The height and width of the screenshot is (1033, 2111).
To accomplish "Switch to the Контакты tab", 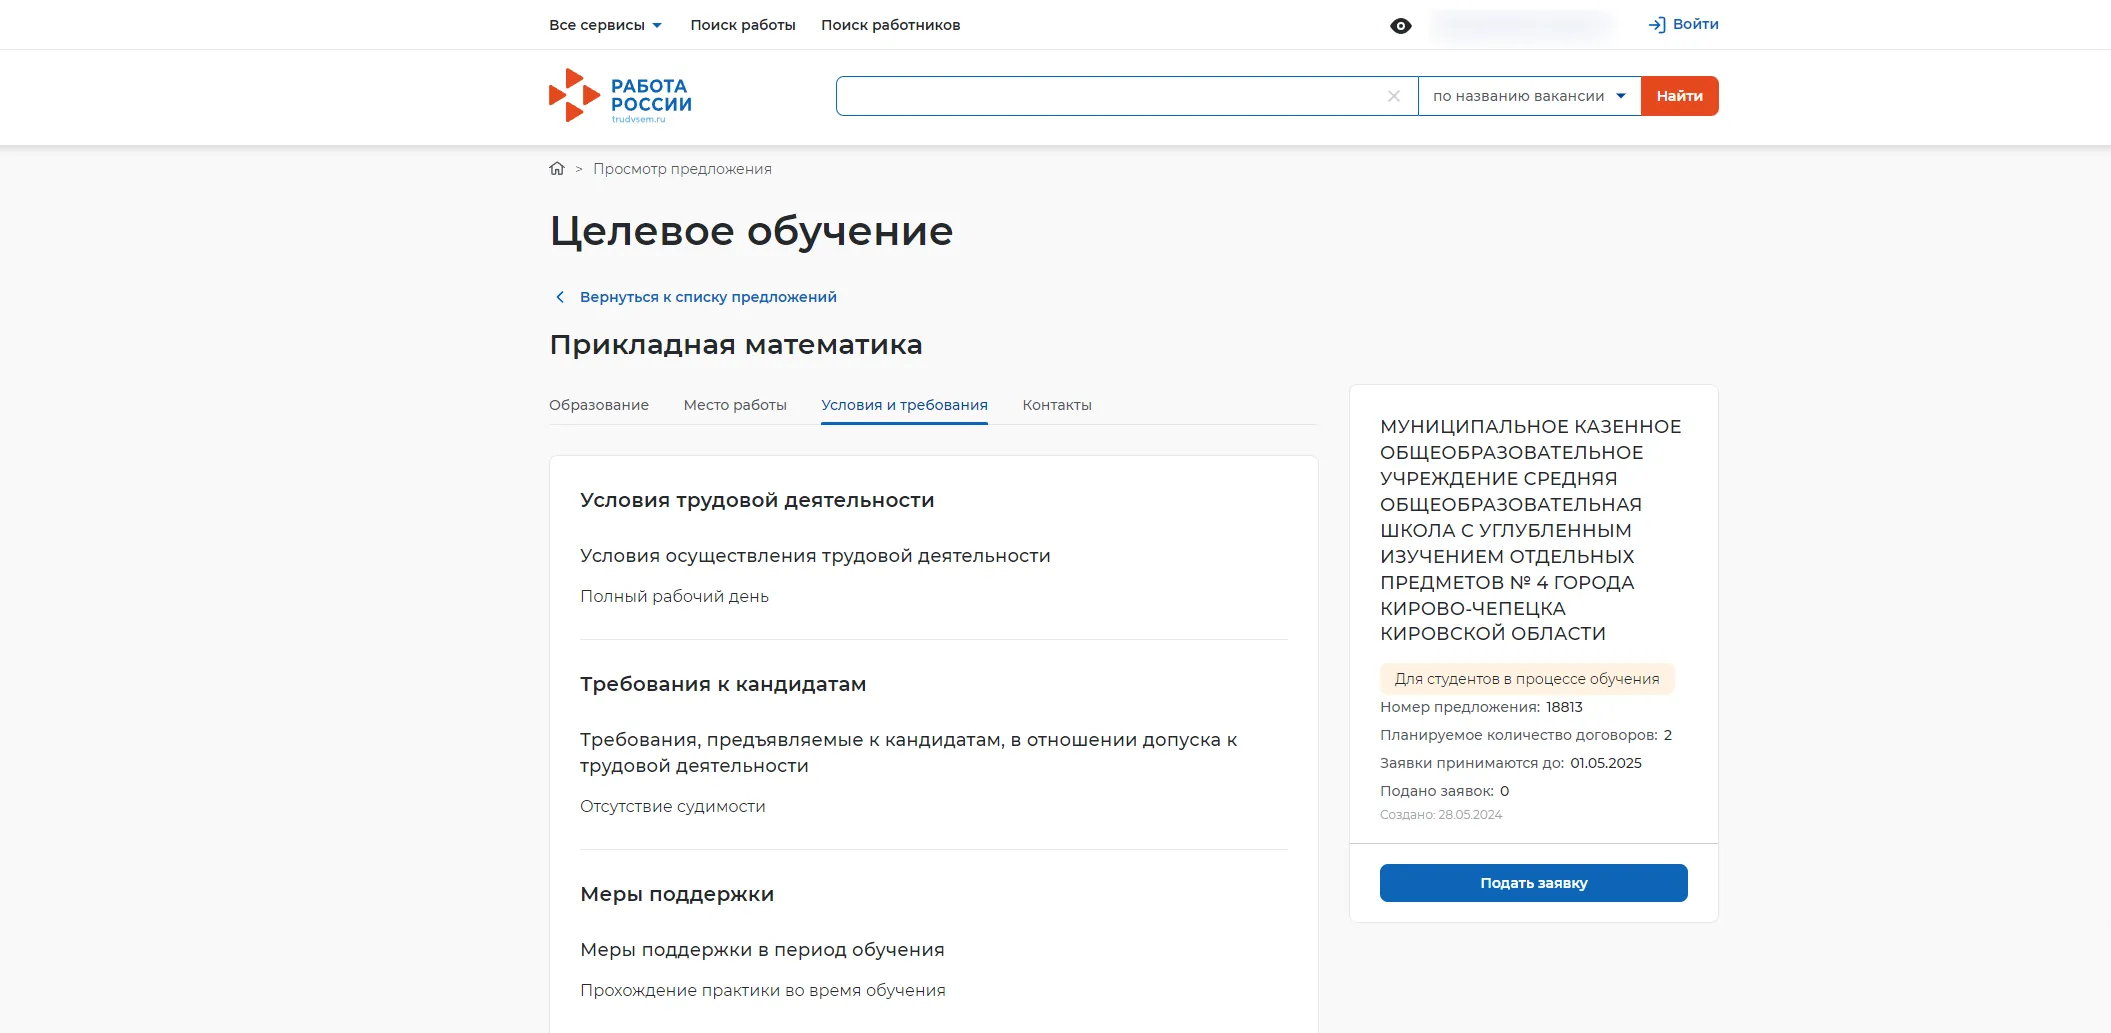I will pos(1057,405).
